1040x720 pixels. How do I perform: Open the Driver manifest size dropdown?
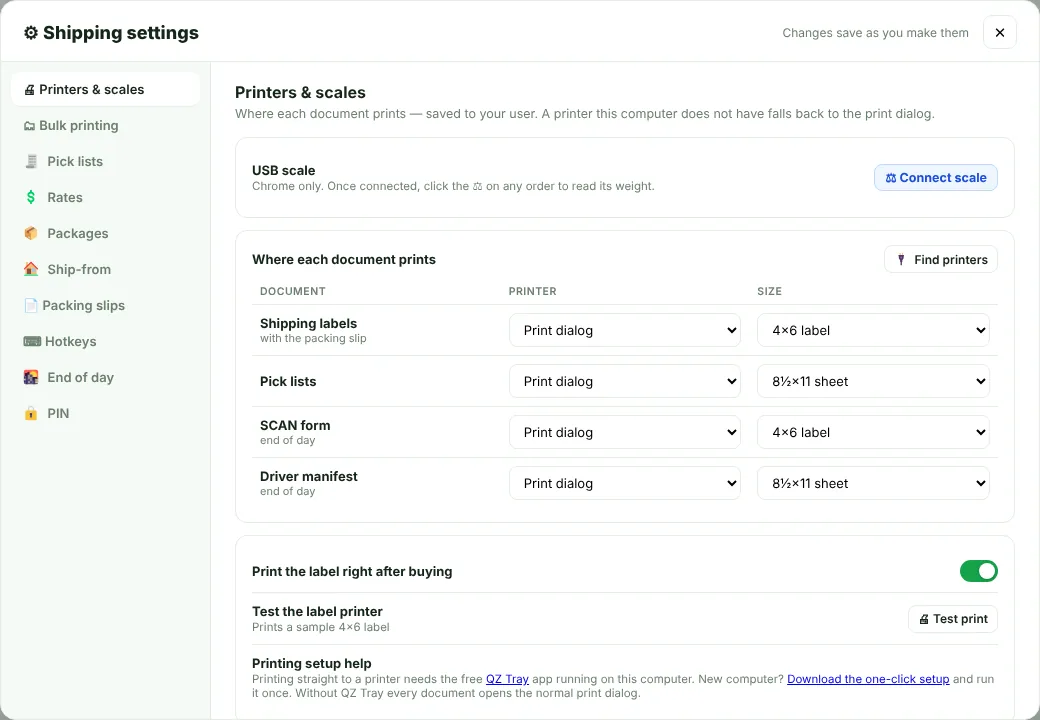click(x=873, y=483)
